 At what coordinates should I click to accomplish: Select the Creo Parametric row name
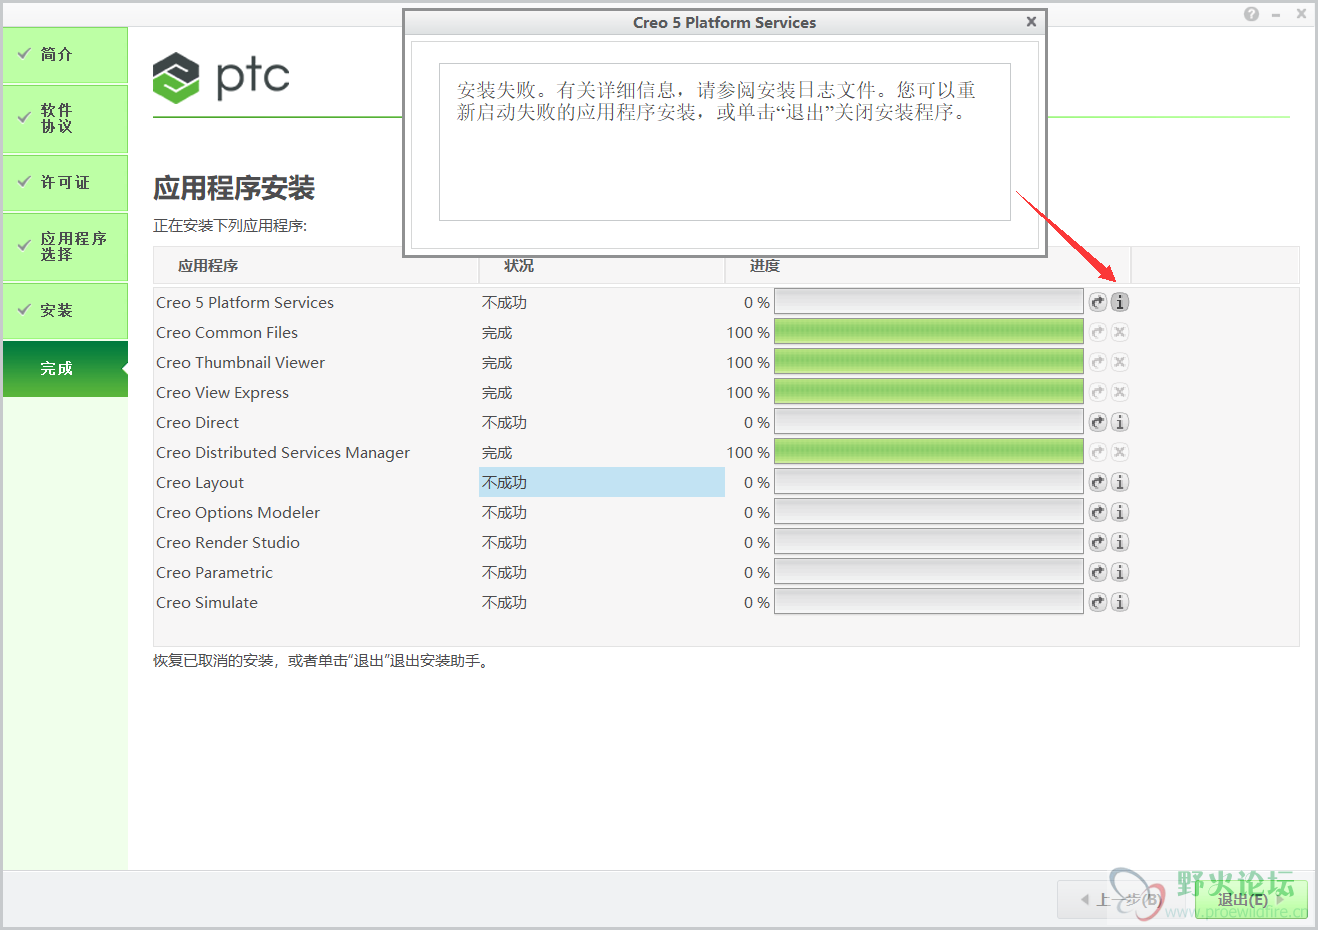(214, 572)
